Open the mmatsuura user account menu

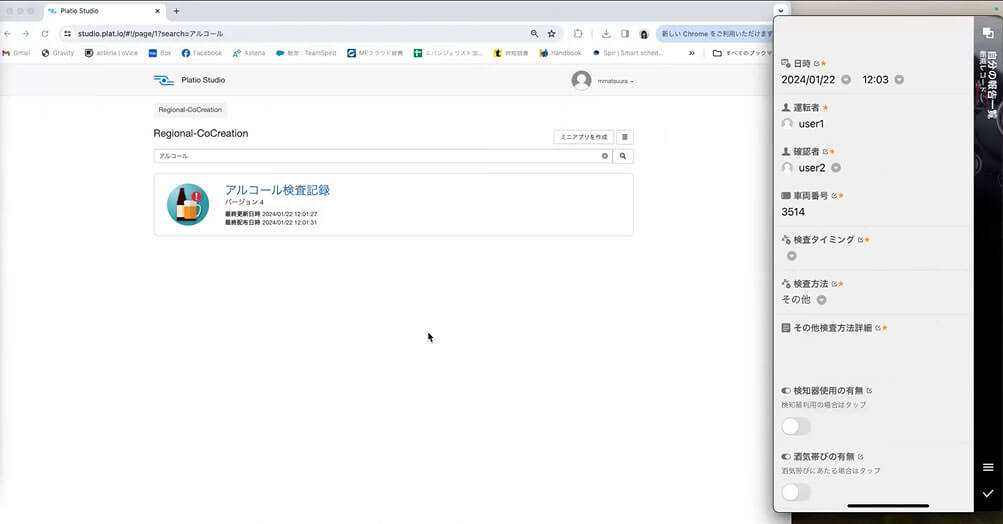click(605, 81)
